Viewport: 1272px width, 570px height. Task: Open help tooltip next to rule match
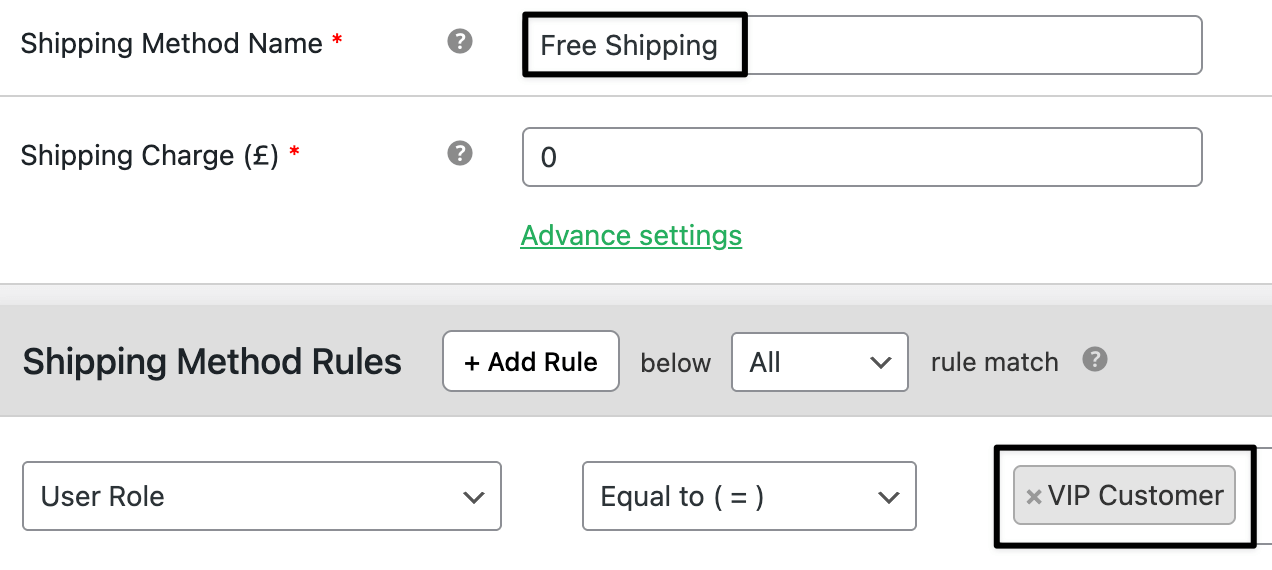(x=1095, y=359)
